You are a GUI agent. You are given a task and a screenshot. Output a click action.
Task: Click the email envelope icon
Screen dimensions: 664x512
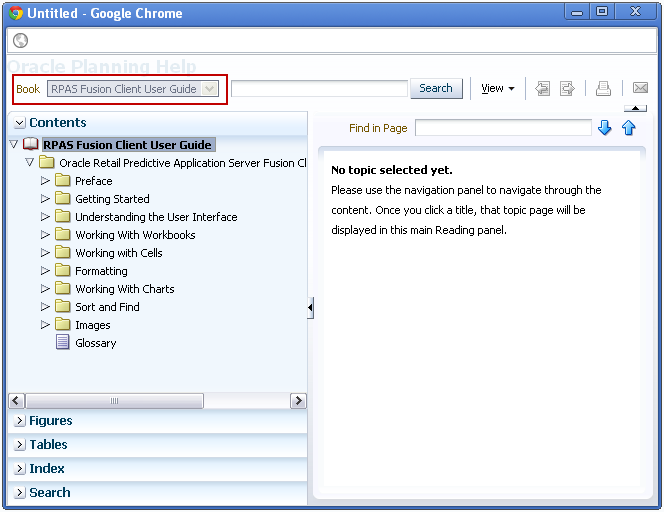(640, 88)
